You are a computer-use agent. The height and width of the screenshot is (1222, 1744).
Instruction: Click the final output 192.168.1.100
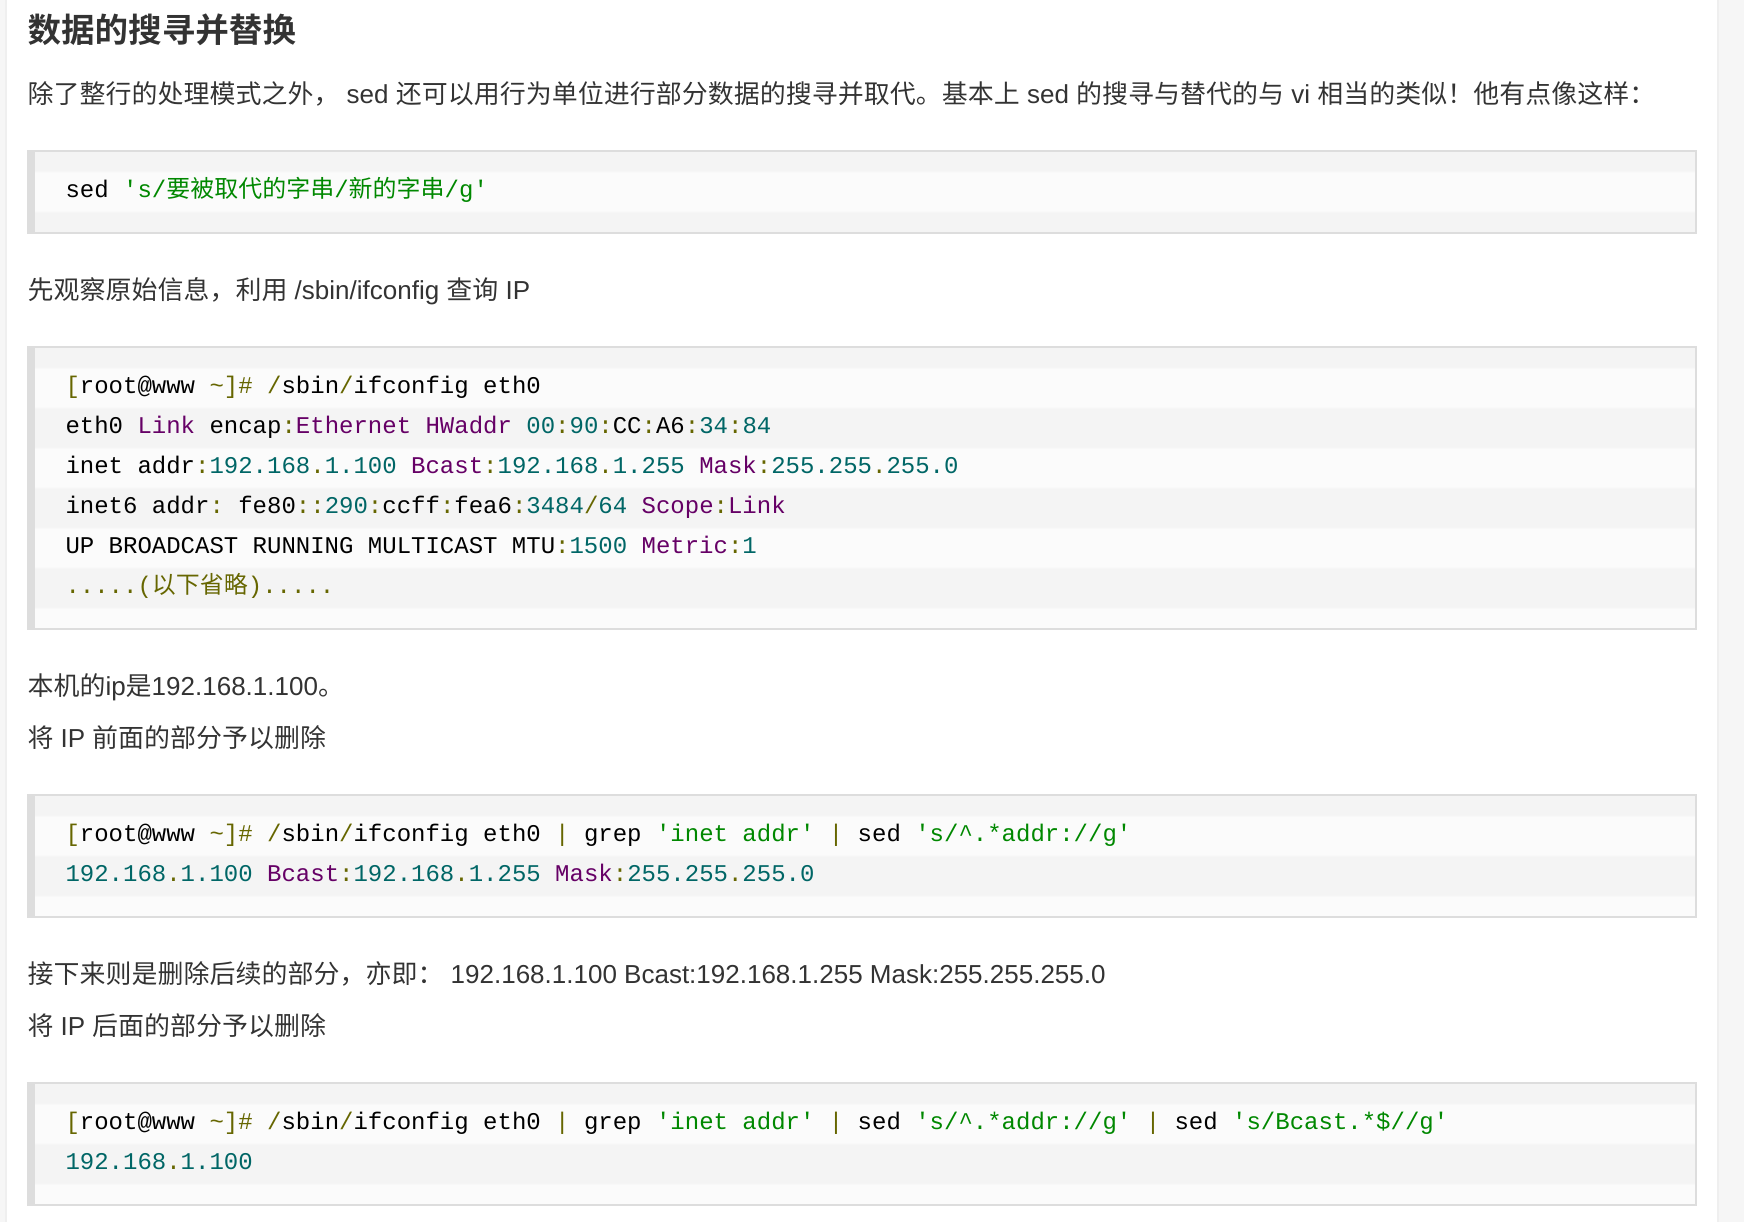158,1161
